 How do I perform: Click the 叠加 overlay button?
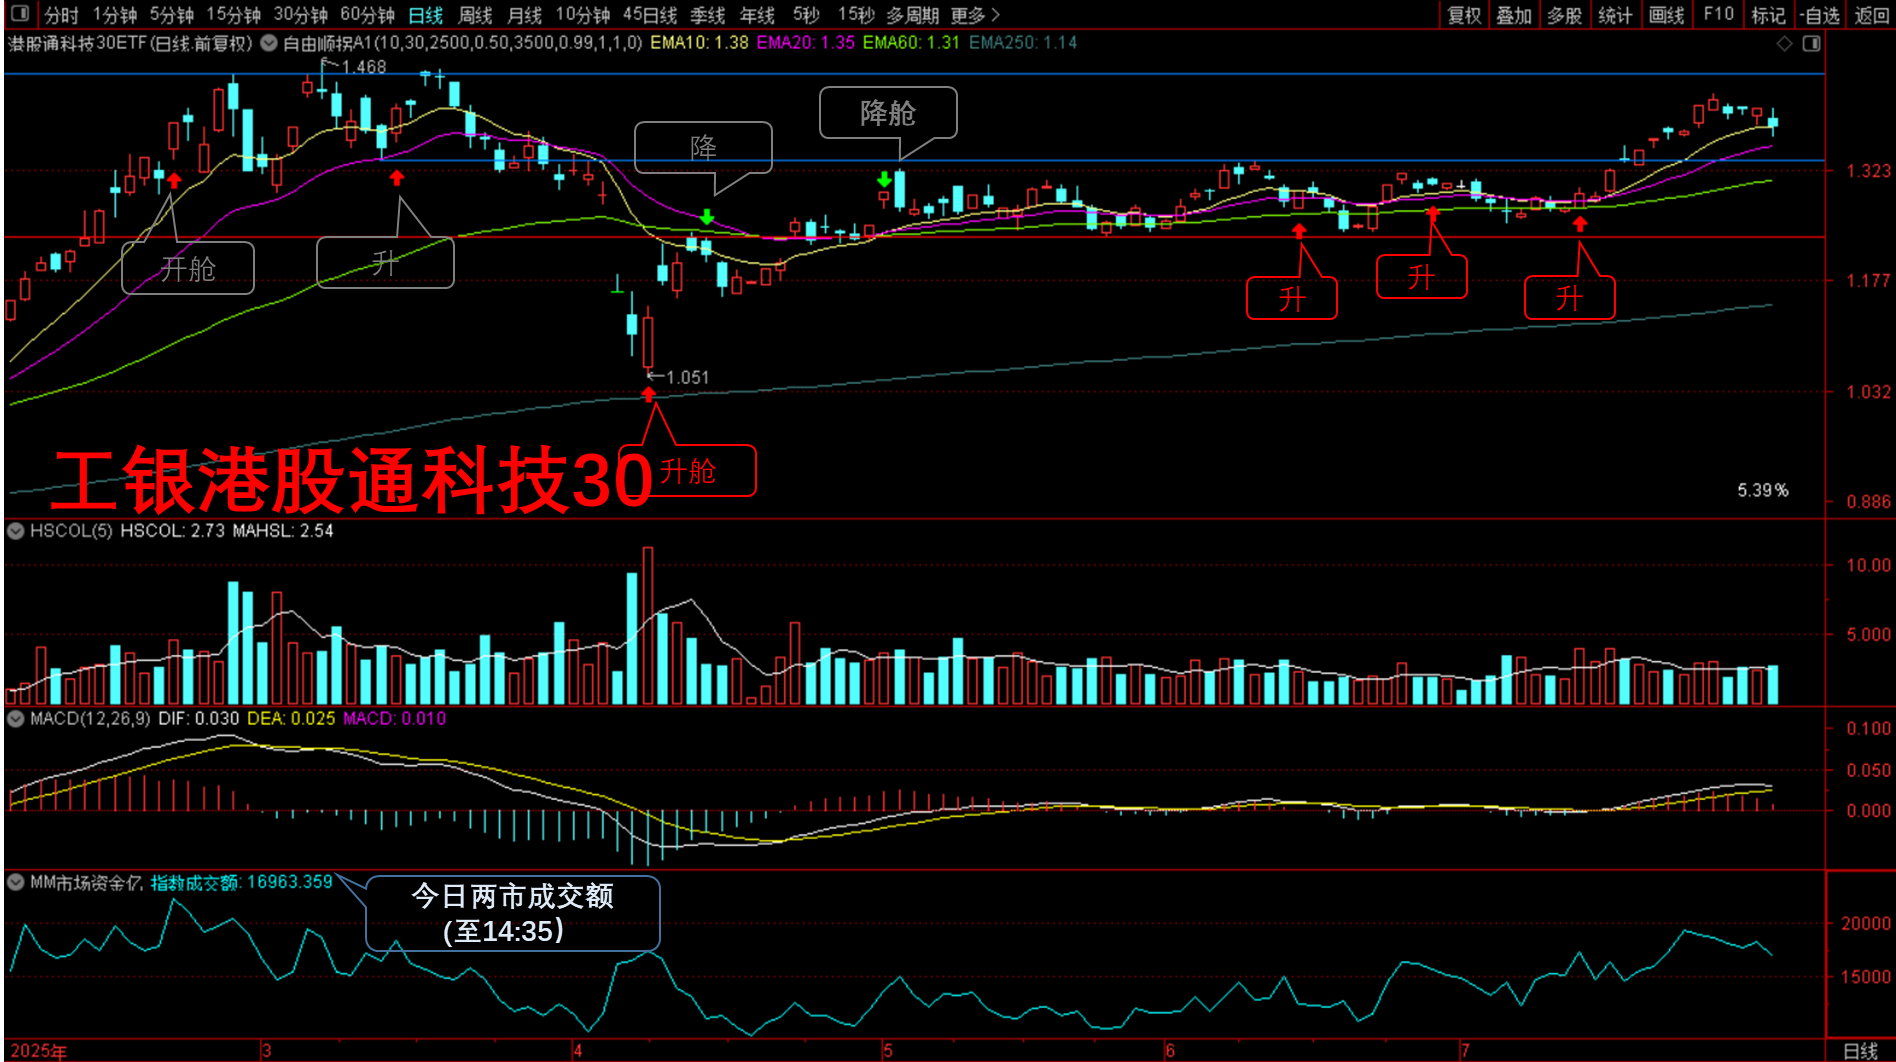[x=1514, y=15]
